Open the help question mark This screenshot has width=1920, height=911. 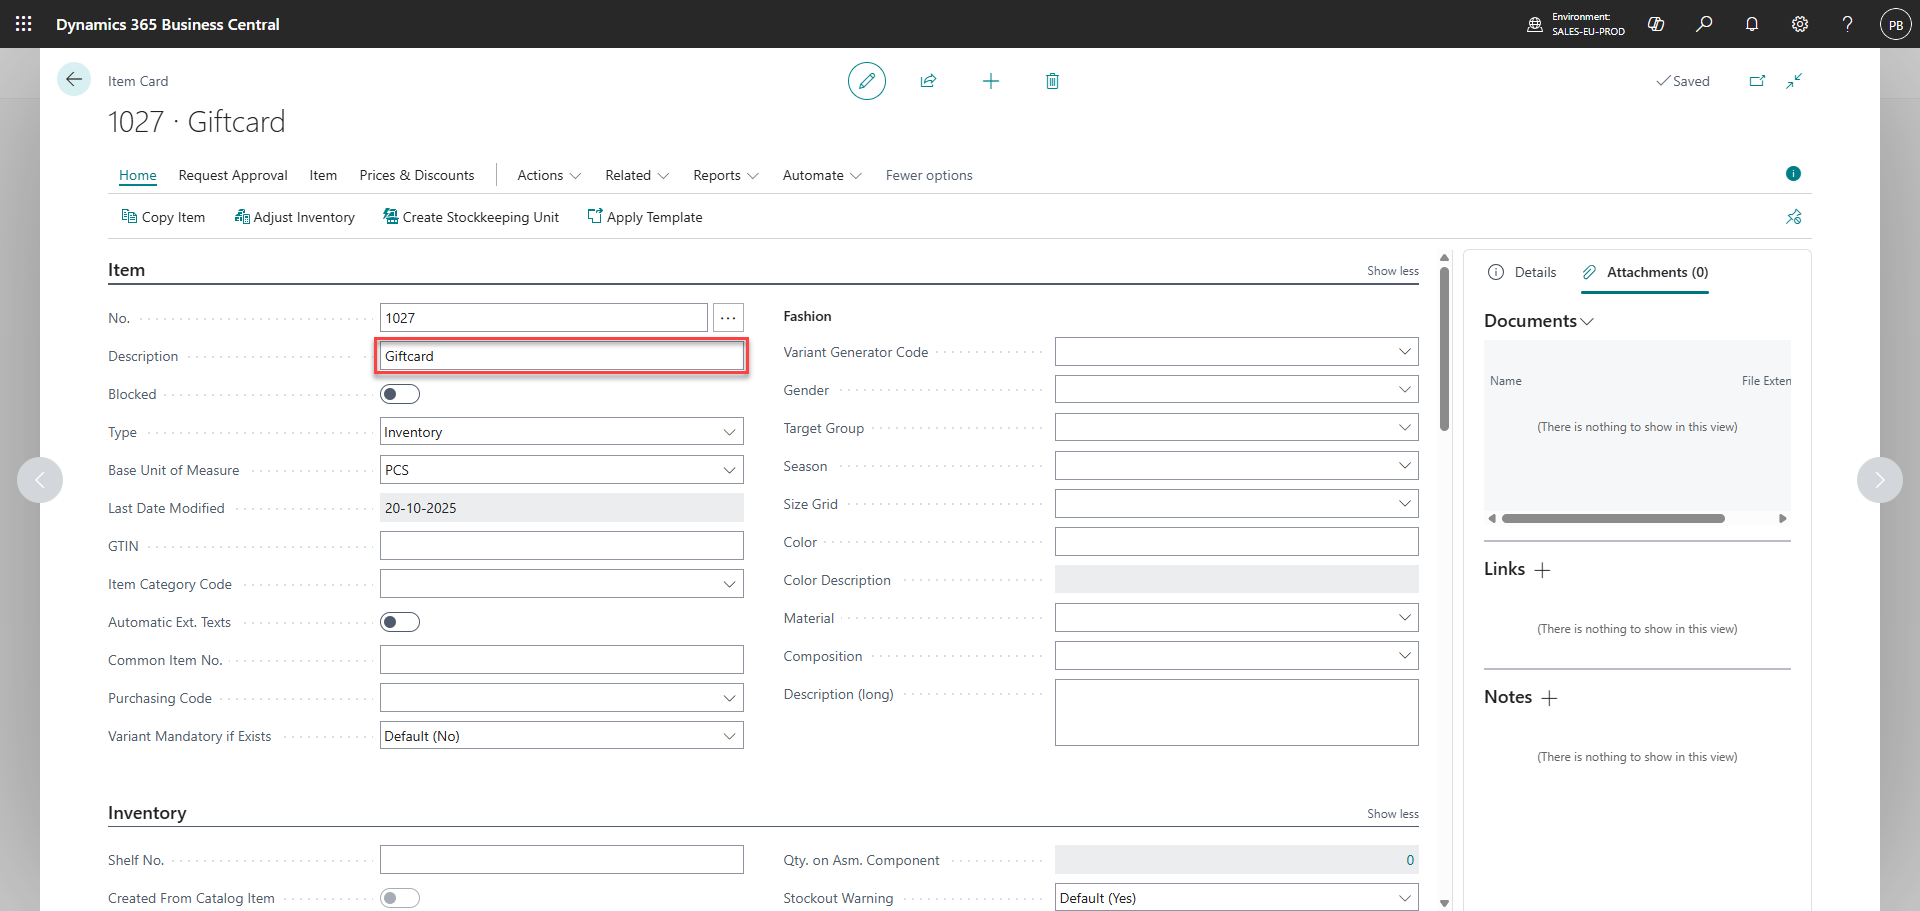point(1847,24)
